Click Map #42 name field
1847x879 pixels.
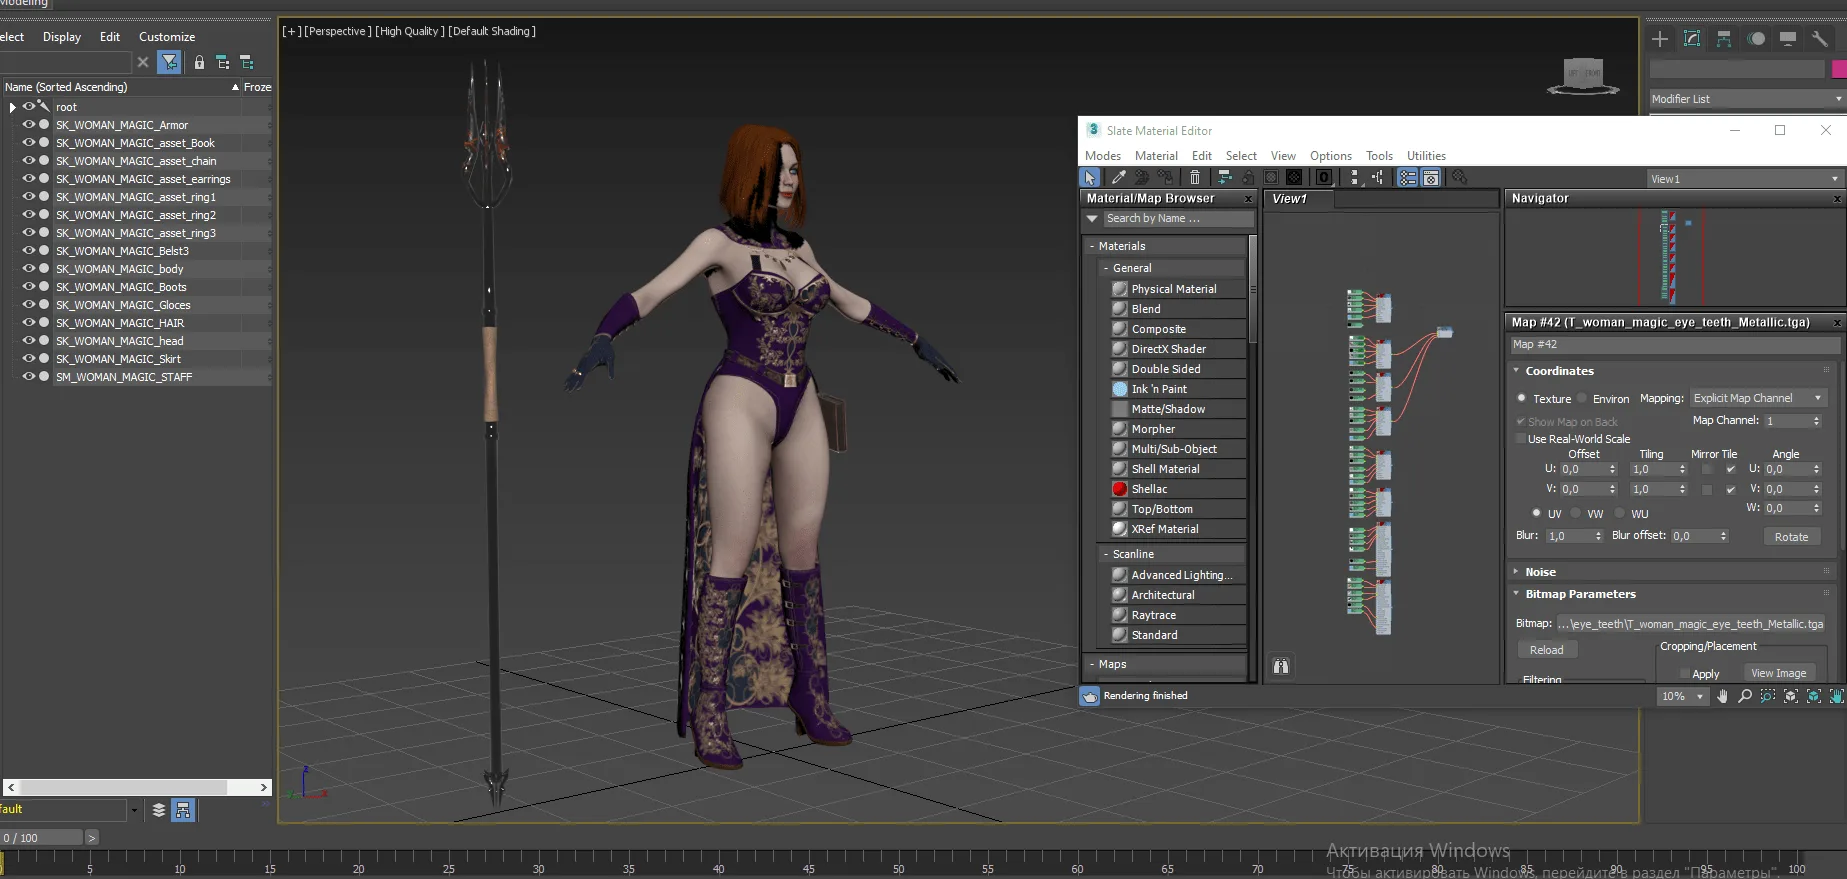tap(1674, 344)
